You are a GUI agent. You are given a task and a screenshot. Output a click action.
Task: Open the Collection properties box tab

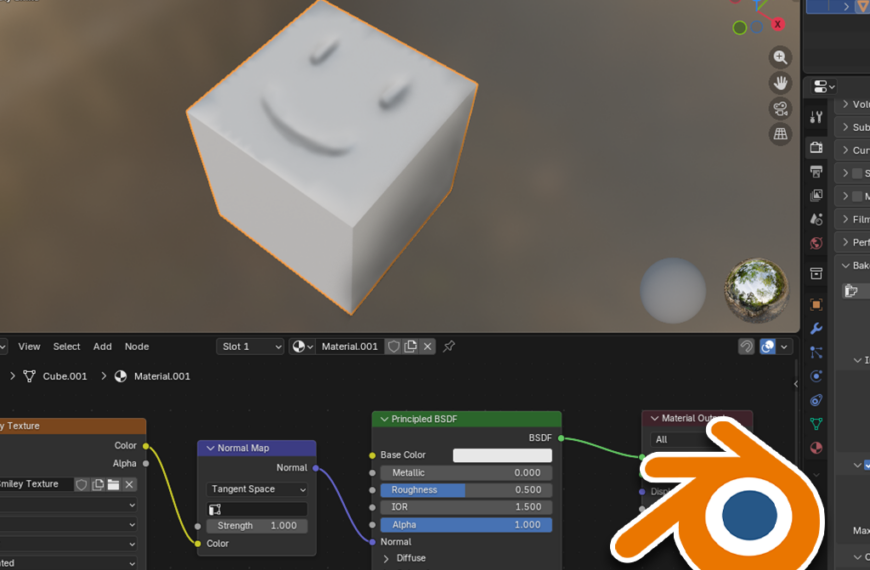click(816, 273)
